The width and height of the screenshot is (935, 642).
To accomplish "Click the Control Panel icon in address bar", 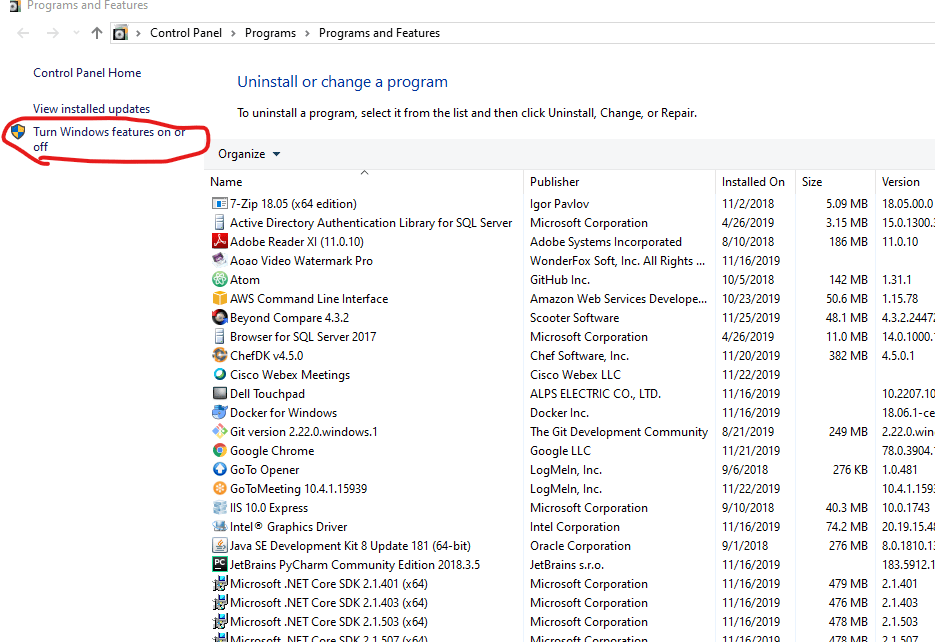I will 120,33.
